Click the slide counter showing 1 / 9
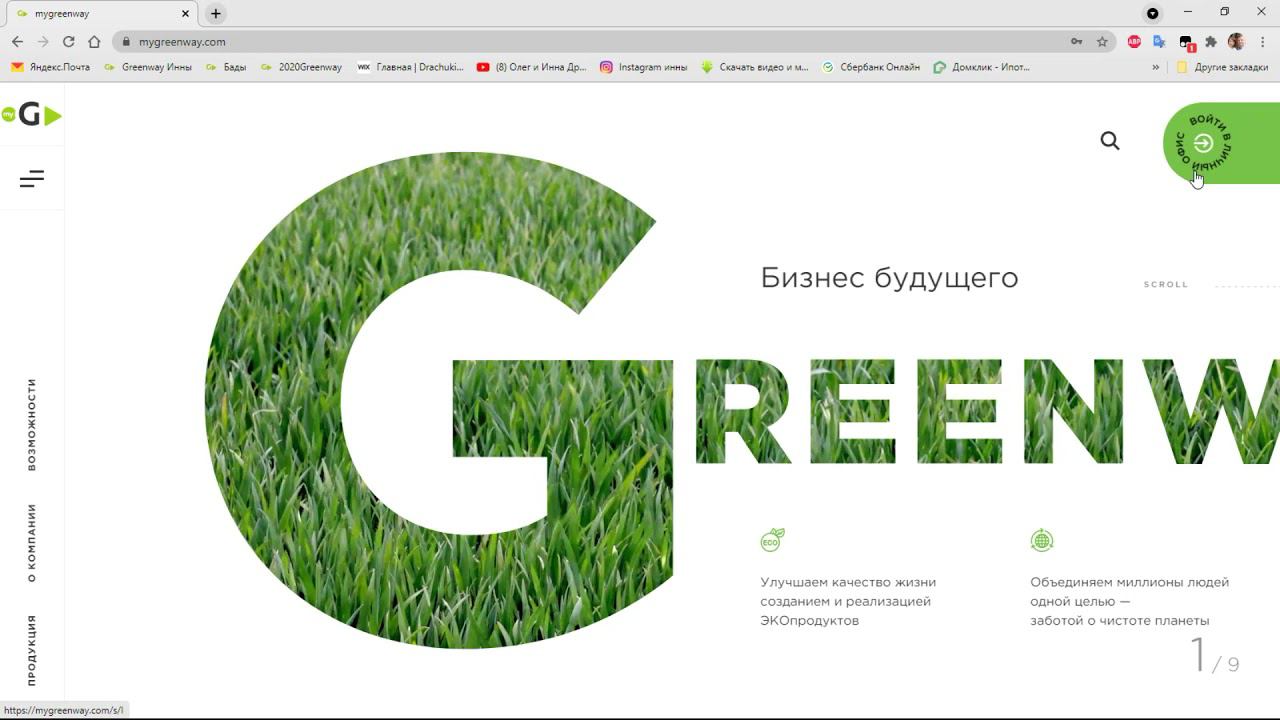This screenshot has width=1280, height=720. pyautogui.click(x=1214, y=656)
